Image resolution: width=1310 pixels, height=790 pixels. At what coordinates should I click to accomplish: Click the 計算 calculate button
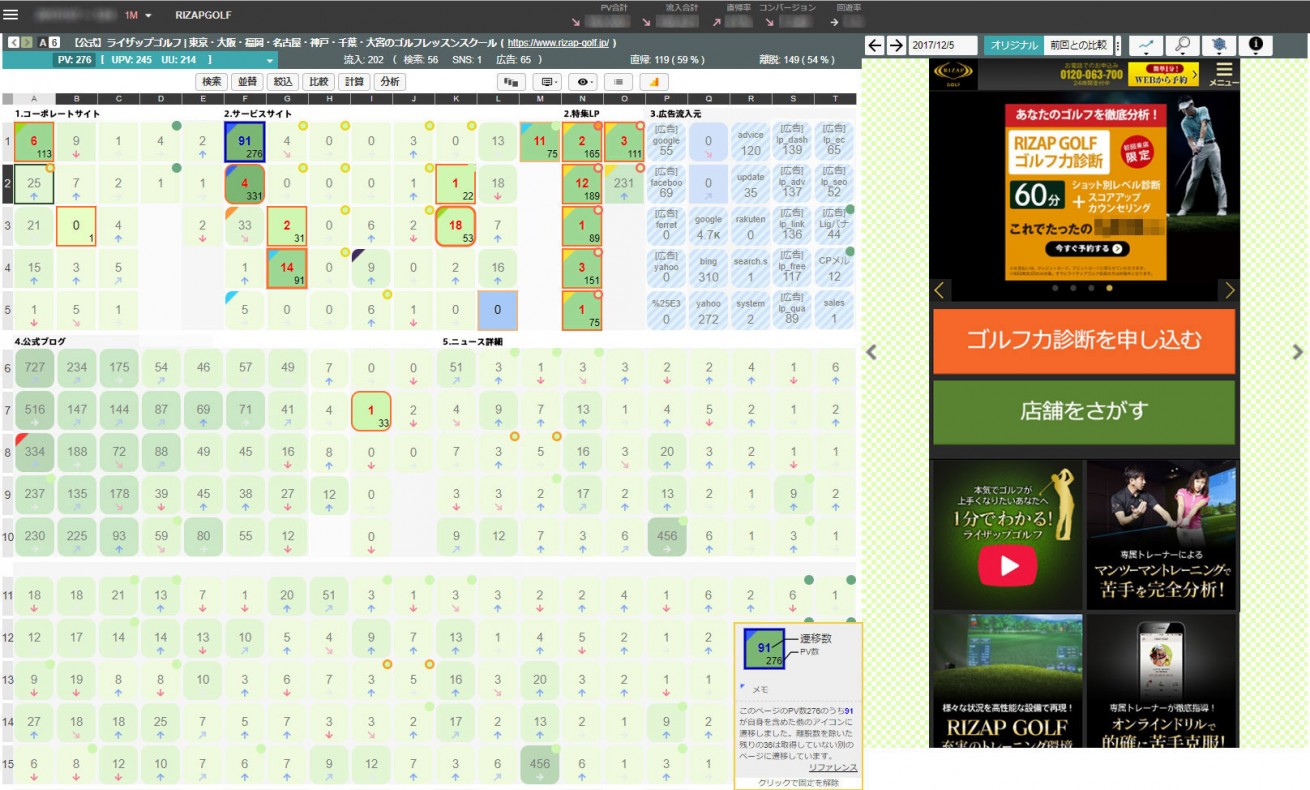pyautogui.click(x=354, y=82)
